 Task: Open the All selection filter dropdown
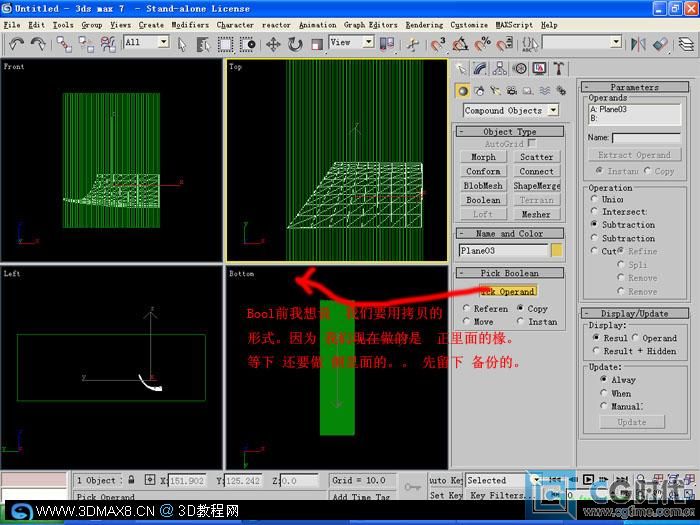(x=163, y=42)
